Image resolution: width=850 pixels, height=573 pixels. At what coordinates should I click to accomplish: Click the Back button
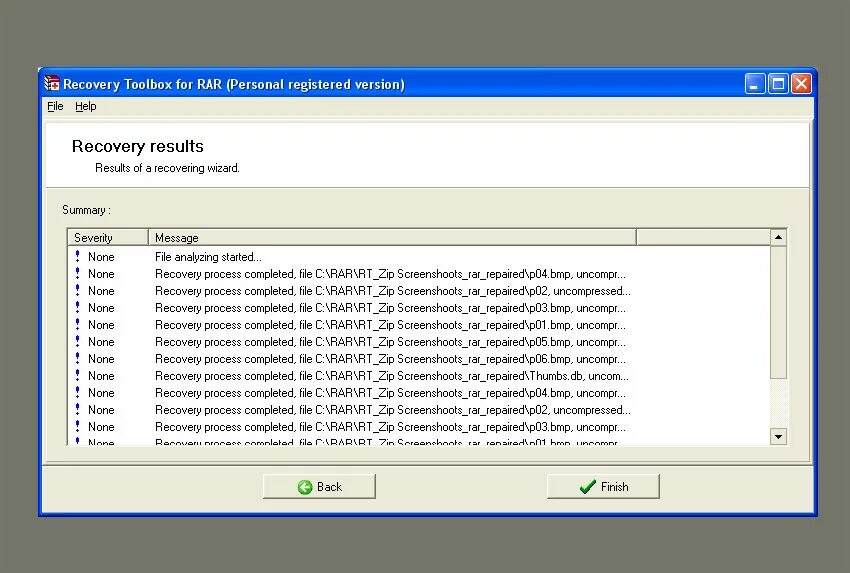pos(319,486)
